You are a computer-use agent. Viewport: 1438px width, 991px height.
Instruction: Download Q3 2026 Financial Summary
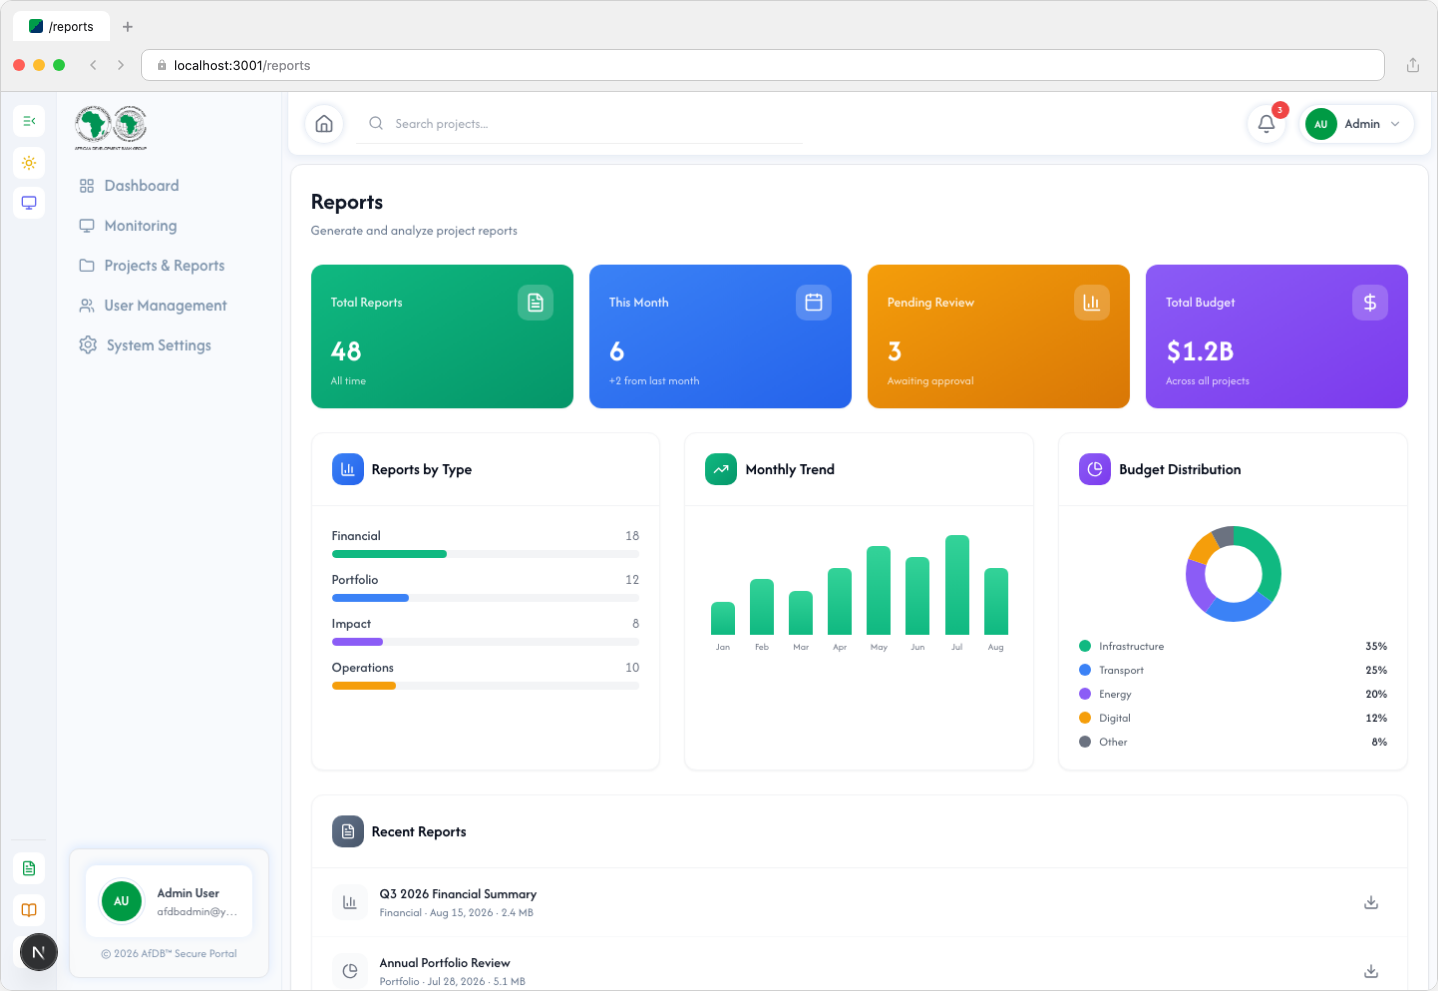[1371, 903]
